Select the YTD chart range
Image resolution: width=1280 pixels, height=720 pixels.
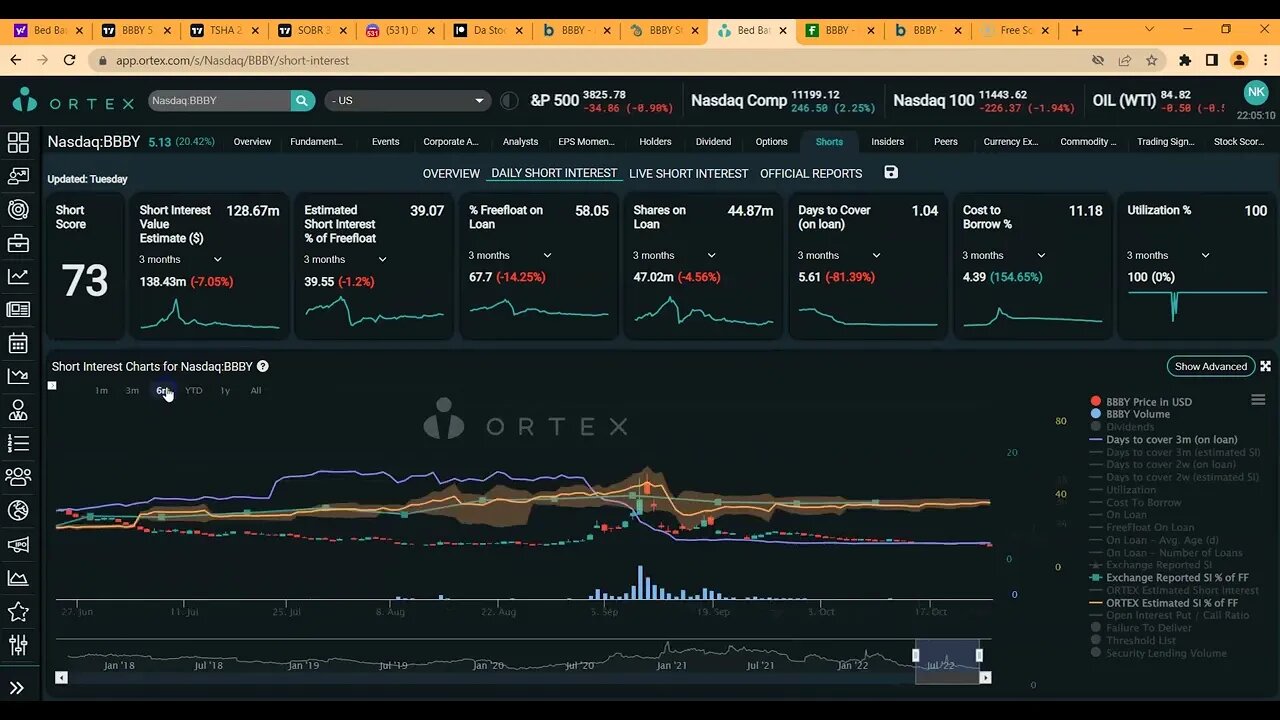click(194, 390)
